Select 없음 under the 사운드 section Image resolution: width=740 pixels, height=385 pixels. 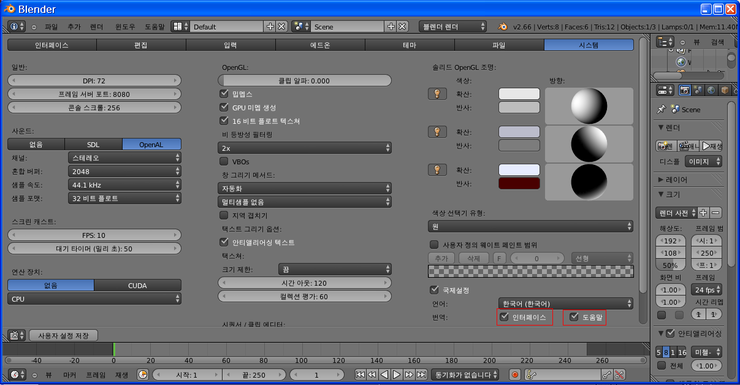(36, 144)
